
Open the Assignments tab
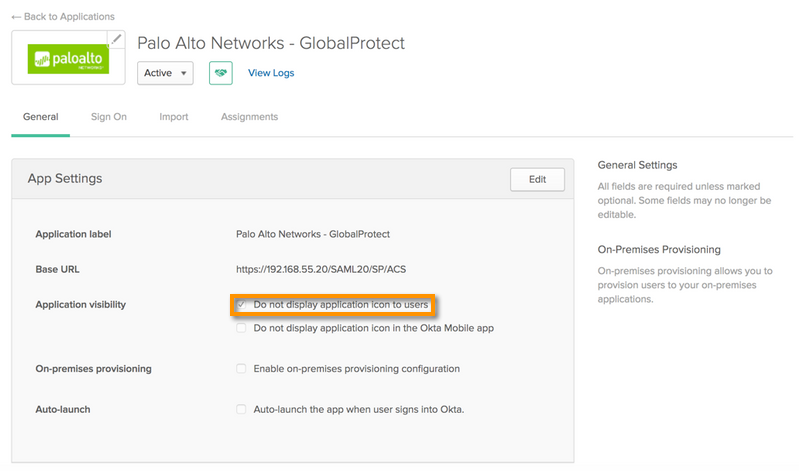(x=249, y=117)
